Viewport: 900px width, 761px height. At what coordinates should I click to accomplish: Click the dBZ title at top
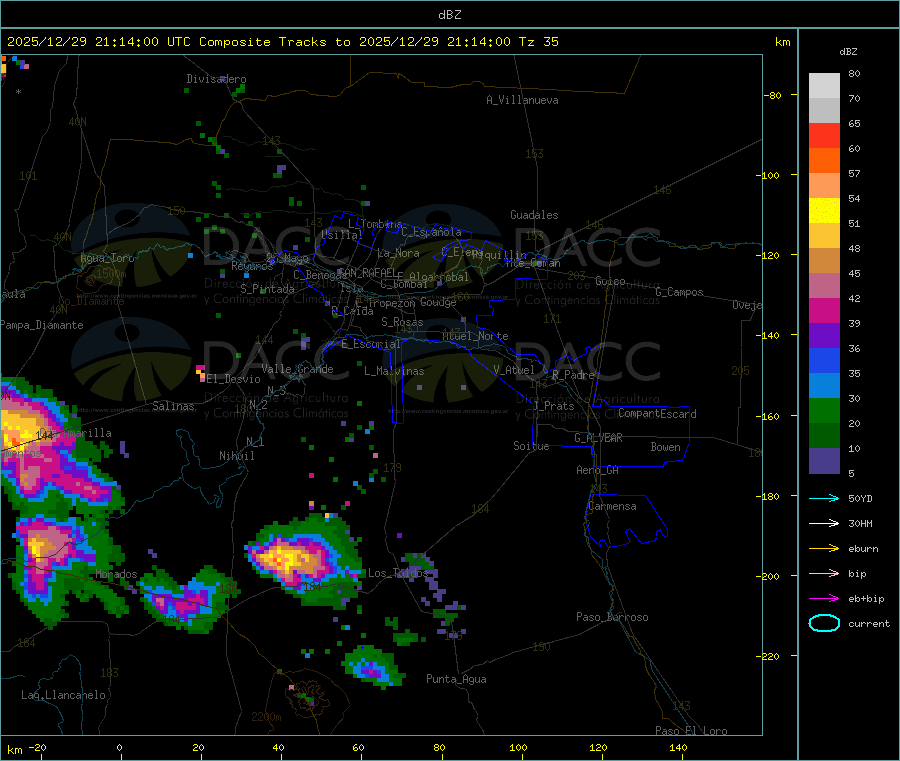(449, 15)
